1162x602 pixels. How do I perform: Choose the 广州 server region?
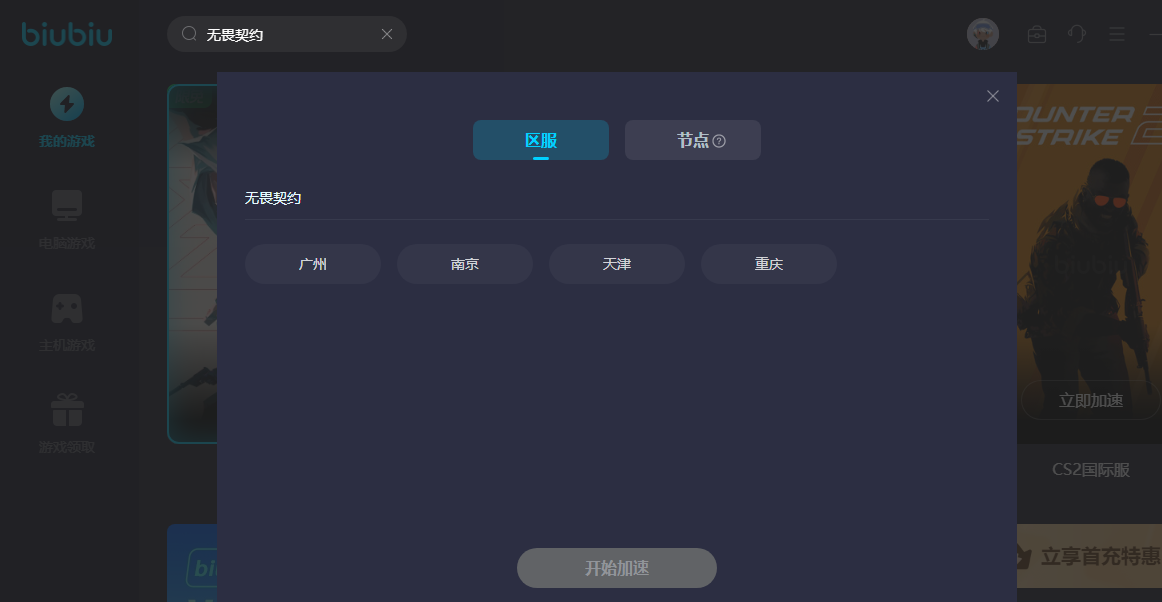point(313,264)
